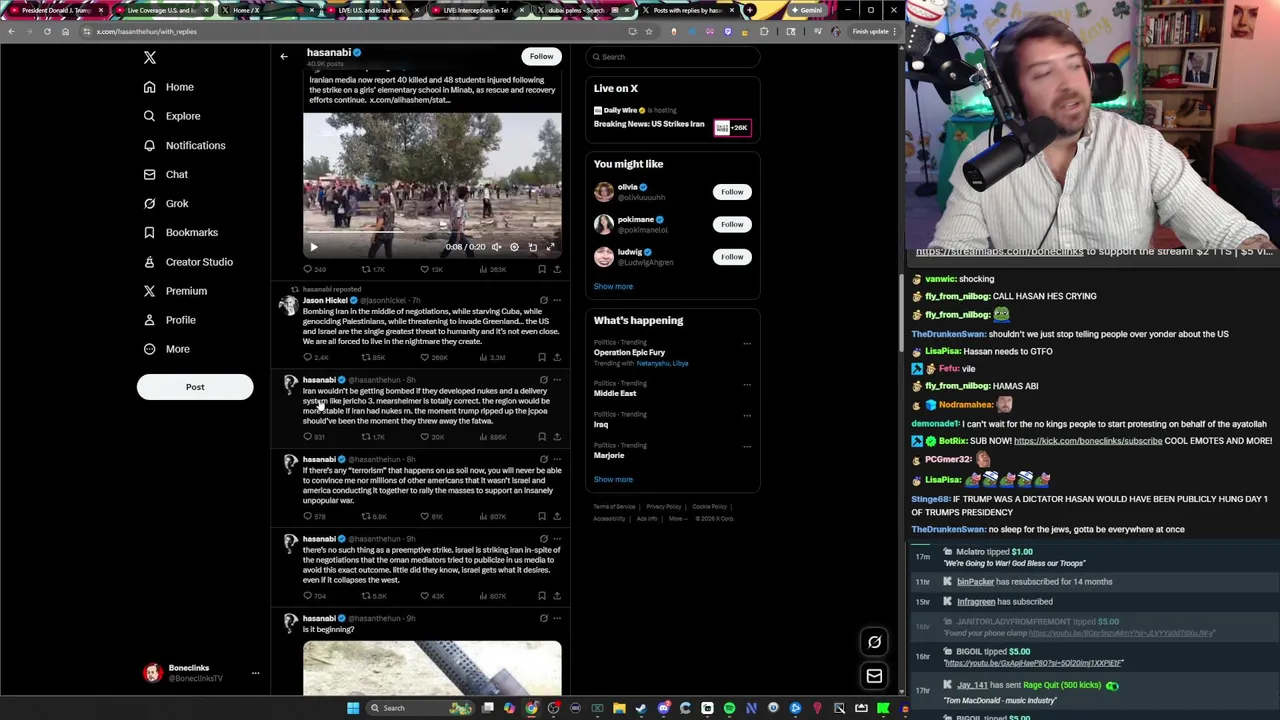Click the Creator Studio icon
This screenshot has width=1280, height=720.
coord(149,262)
